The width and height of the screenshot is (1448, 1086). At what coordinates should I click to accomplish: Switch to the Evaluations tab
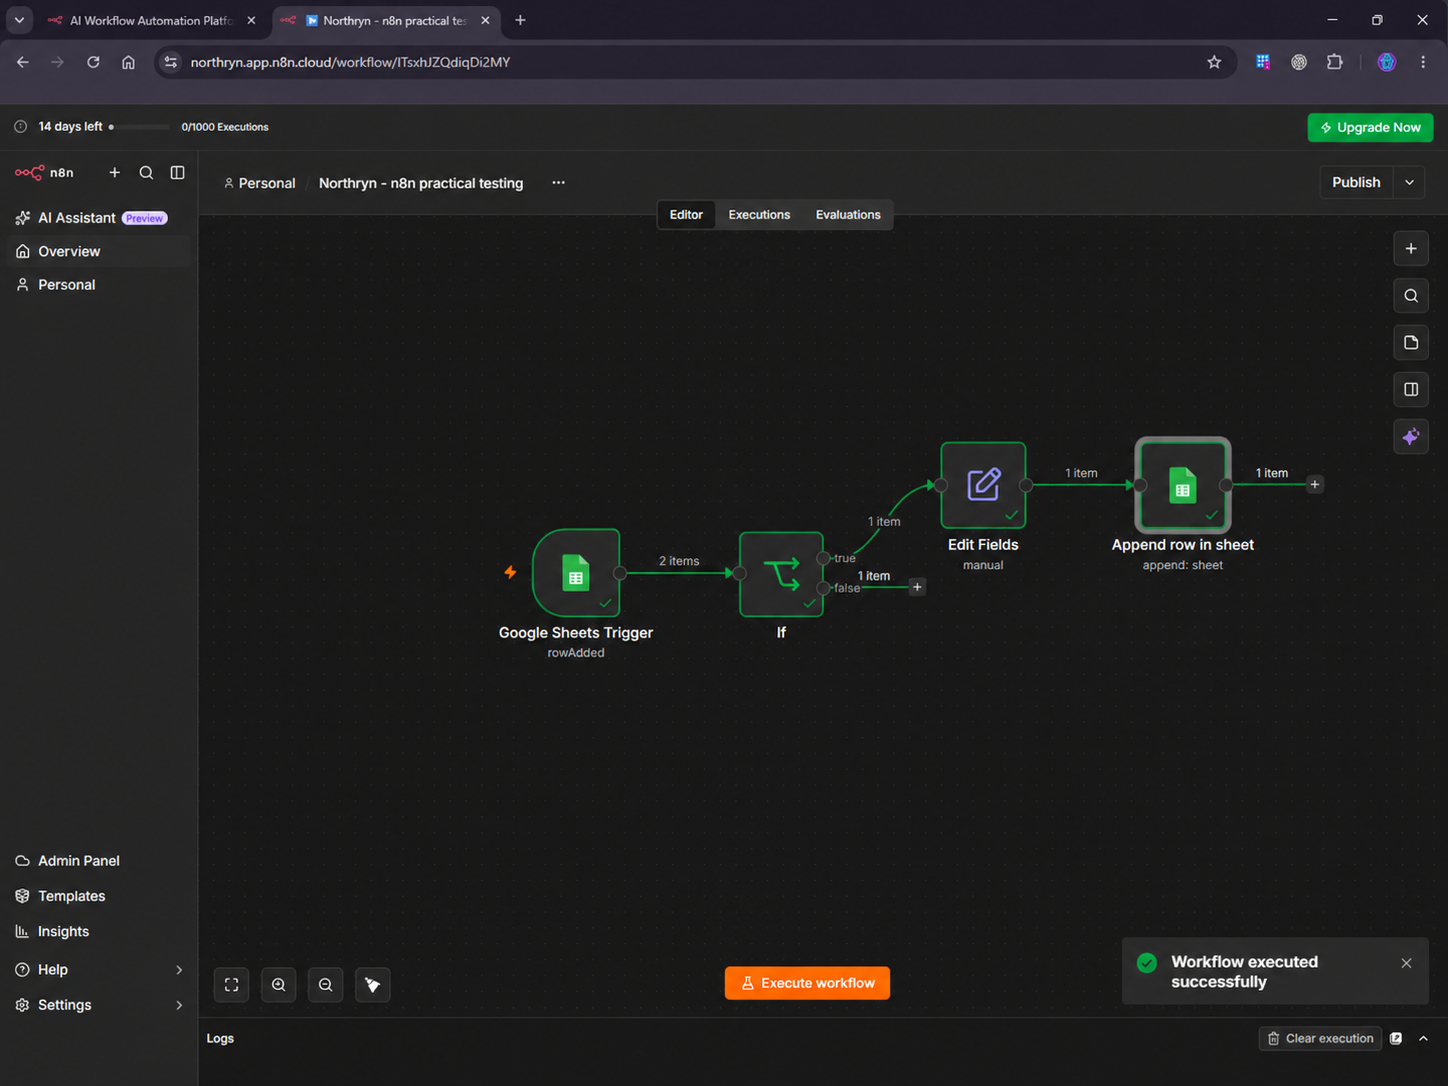(848, 215)
